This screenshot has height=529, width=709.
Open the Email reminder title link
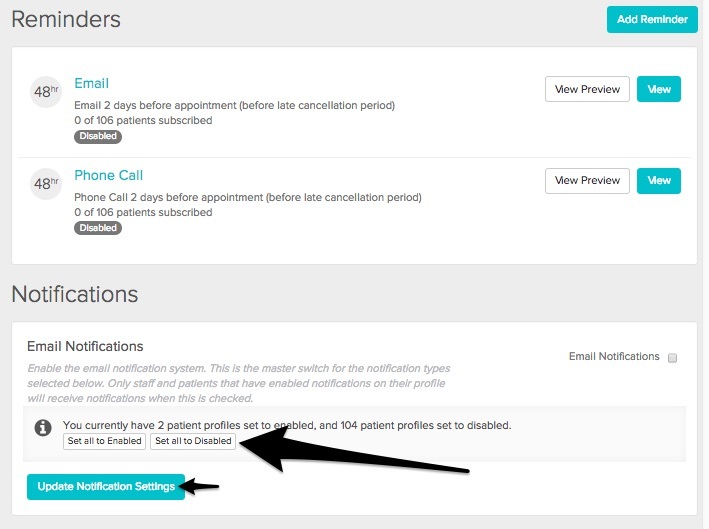[92, 83]
